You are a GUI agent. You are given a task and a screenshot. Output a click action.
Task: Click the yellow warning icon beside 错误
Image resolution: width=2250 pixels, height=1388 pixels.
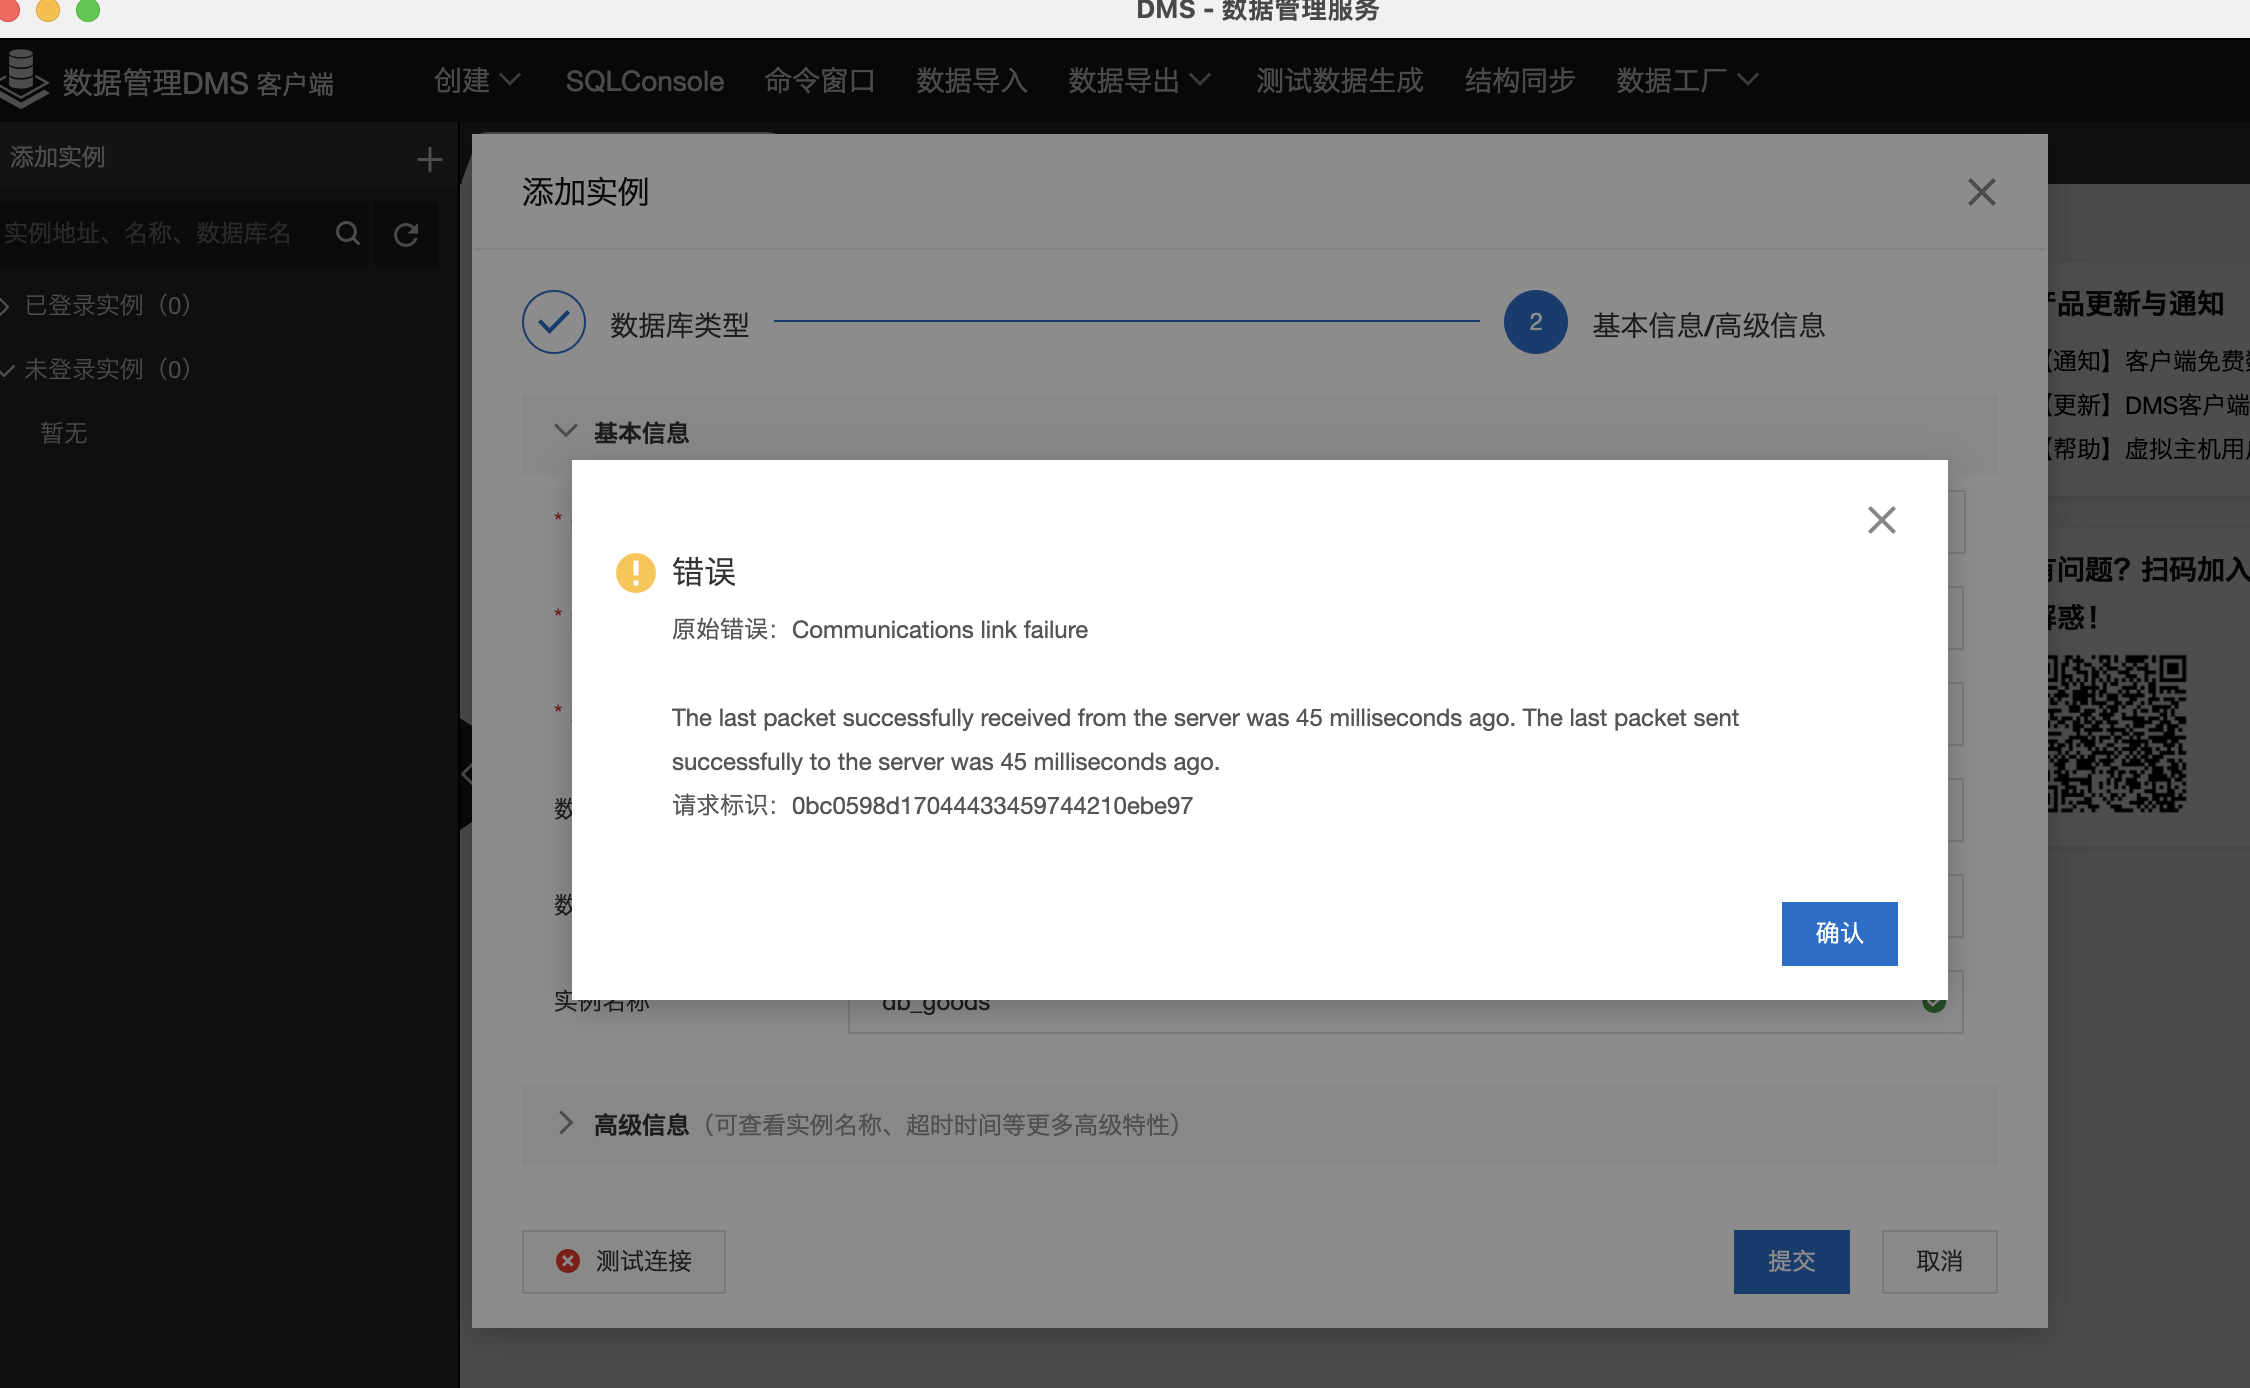[x=635, y=573]
